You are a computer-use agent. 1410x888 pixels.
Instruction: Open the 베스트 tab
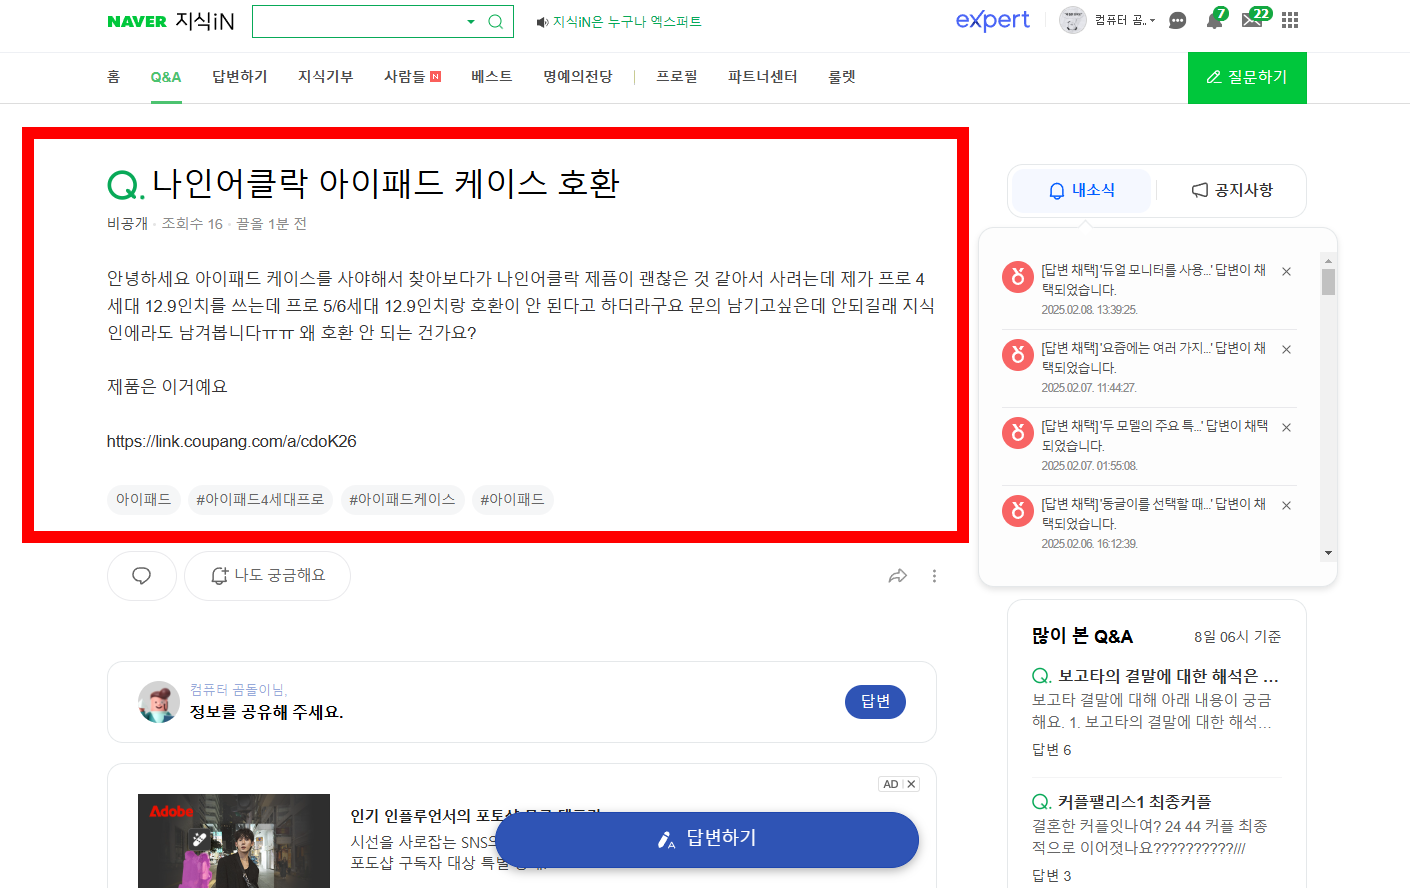pyautogui.click(x=492, y=77)
